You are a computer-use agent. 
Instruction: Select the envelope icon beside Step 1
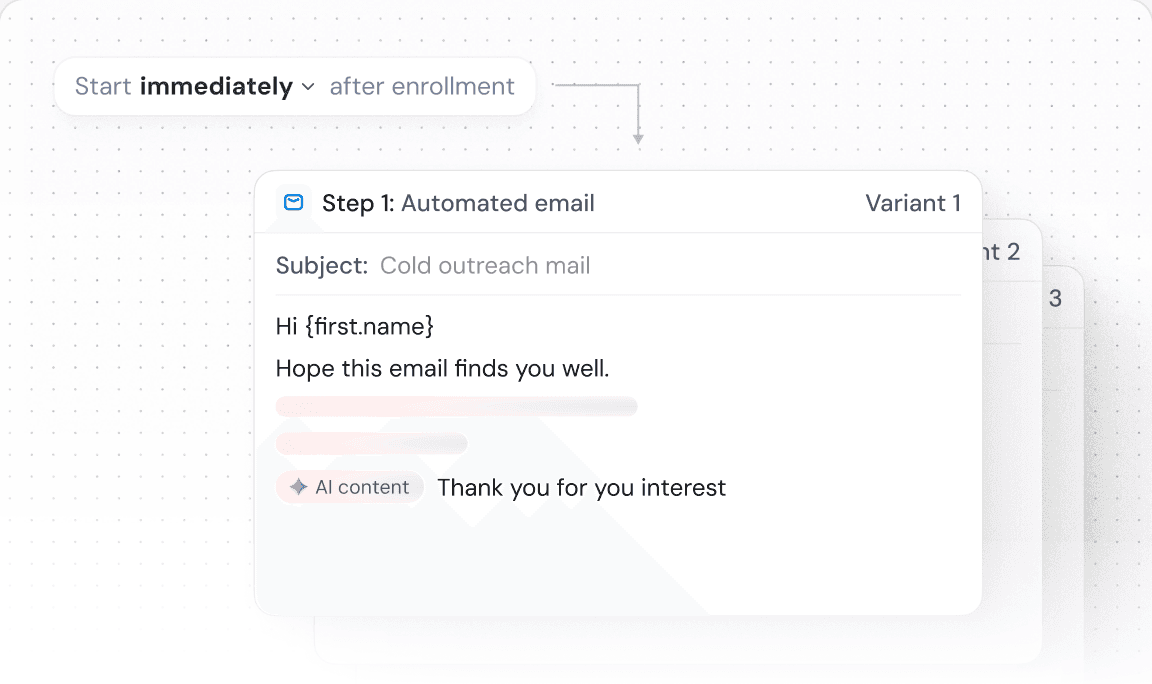click(293, 202)
